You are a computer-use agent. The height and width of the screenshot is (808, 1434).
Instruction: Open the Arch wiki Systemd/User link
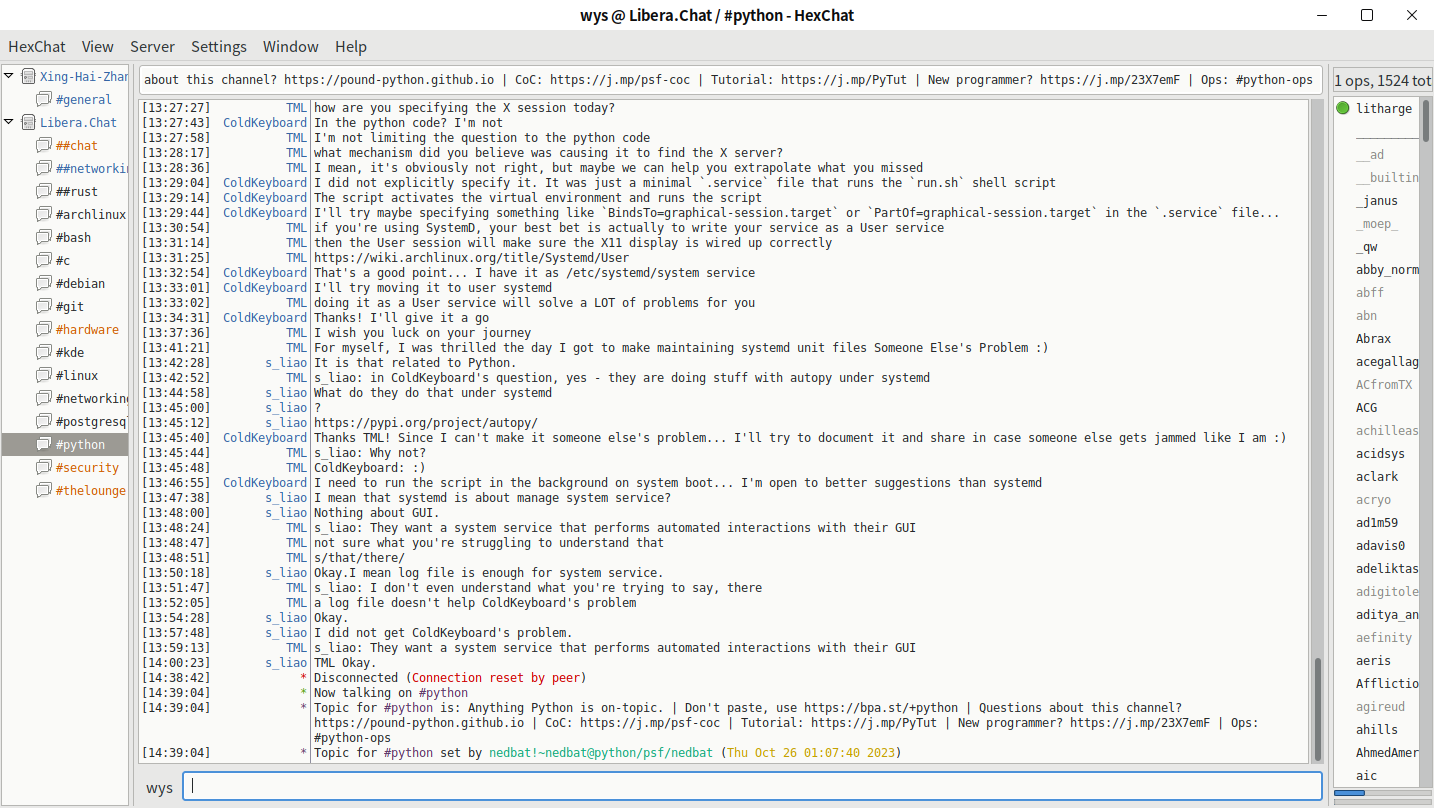click(471, 258)
